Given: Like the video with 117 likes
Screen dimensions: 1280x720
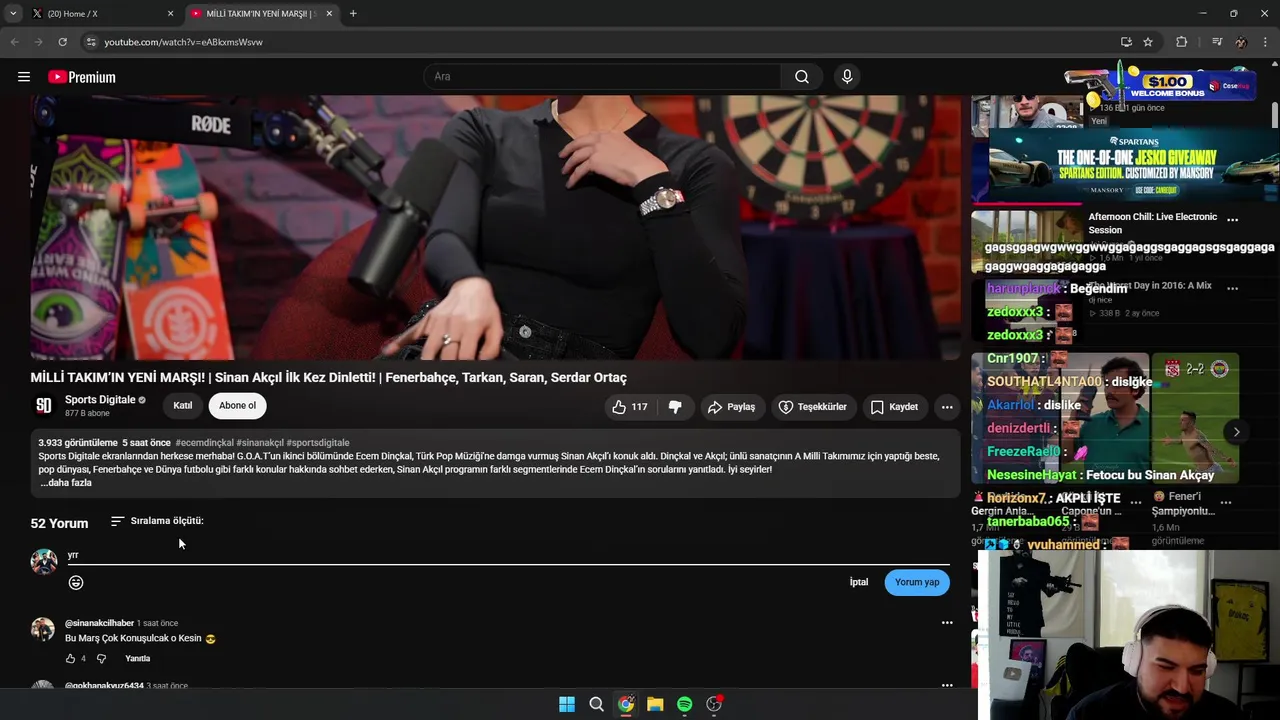Looking at the screenshot, I should (x=630, y=407).
